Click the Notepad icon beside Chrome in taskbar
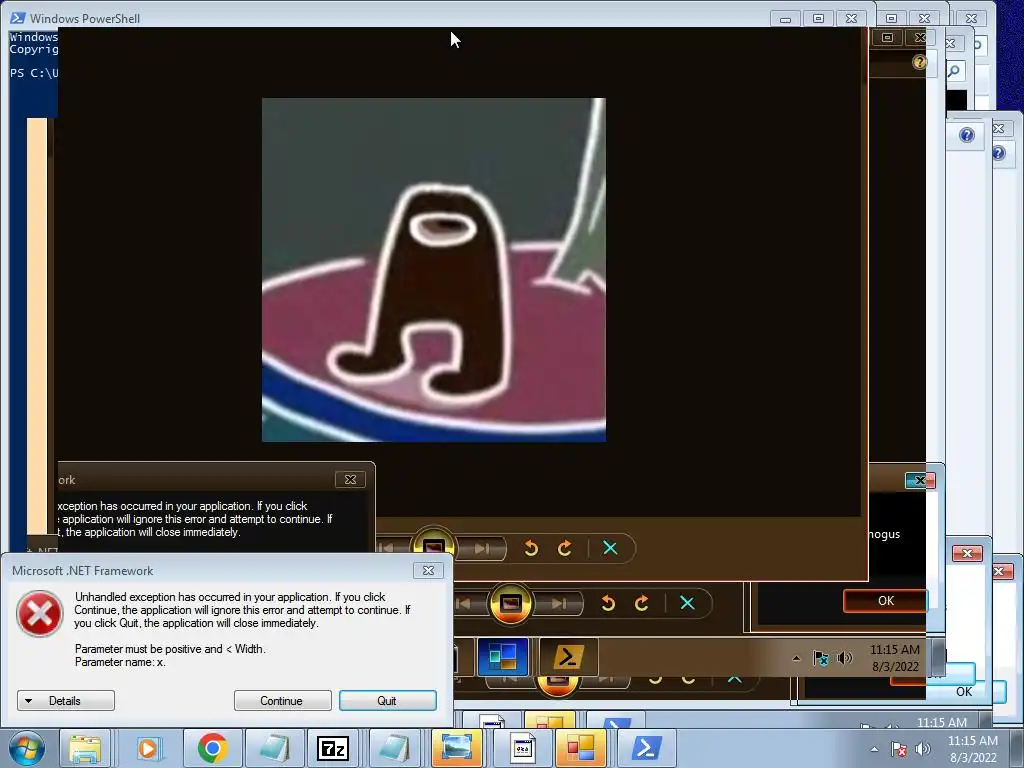 [273, 748]
